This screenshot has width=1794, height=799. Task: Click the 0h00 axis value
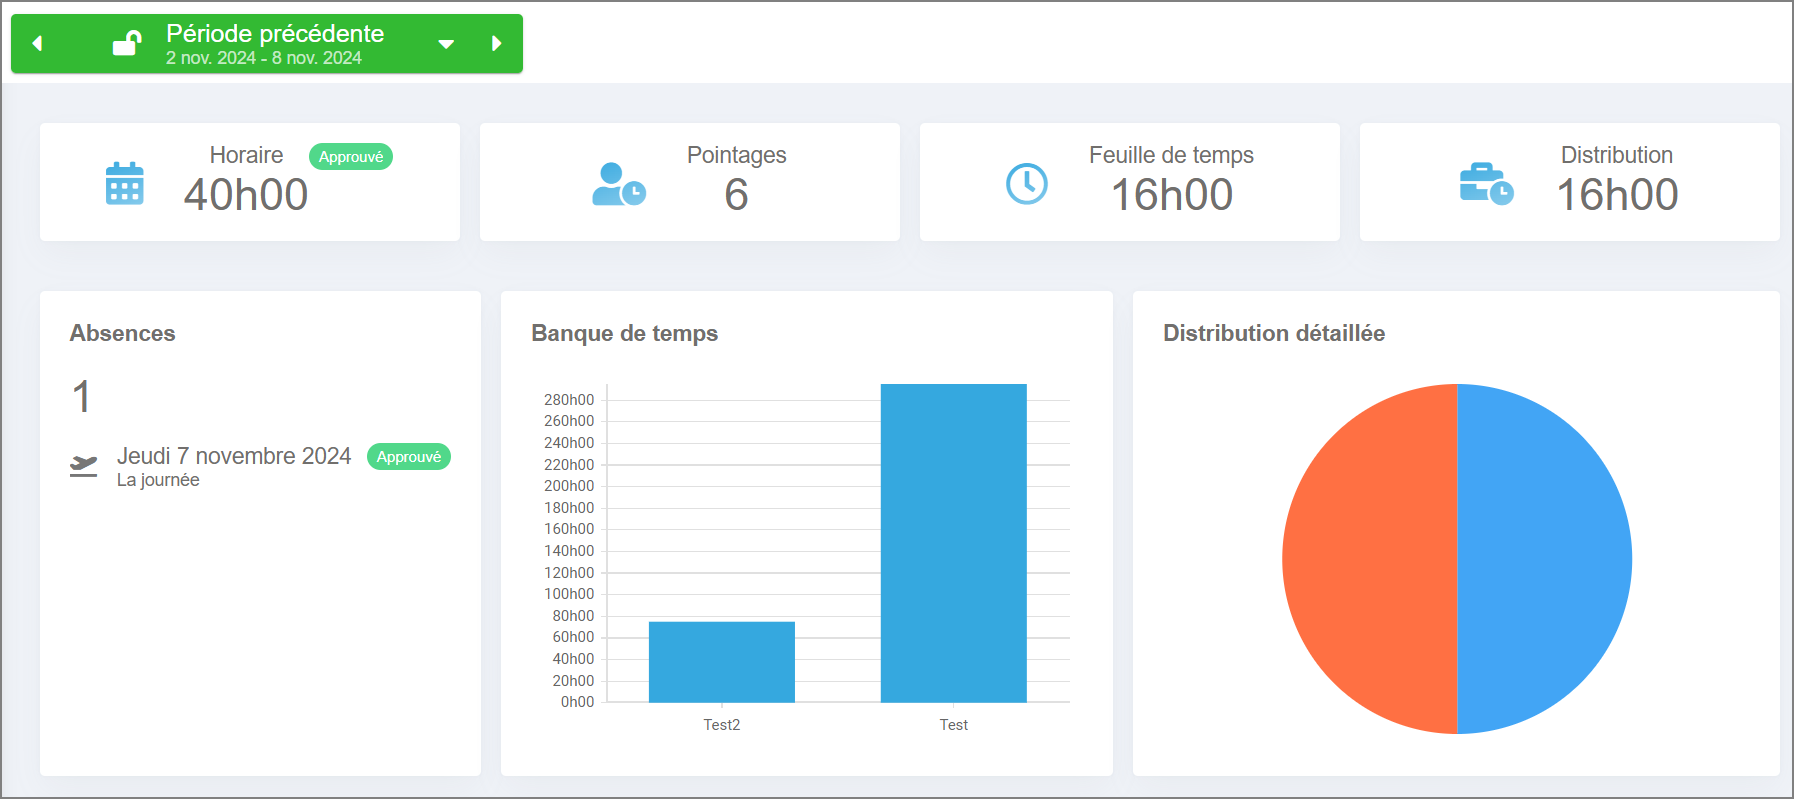click(578, 702)
